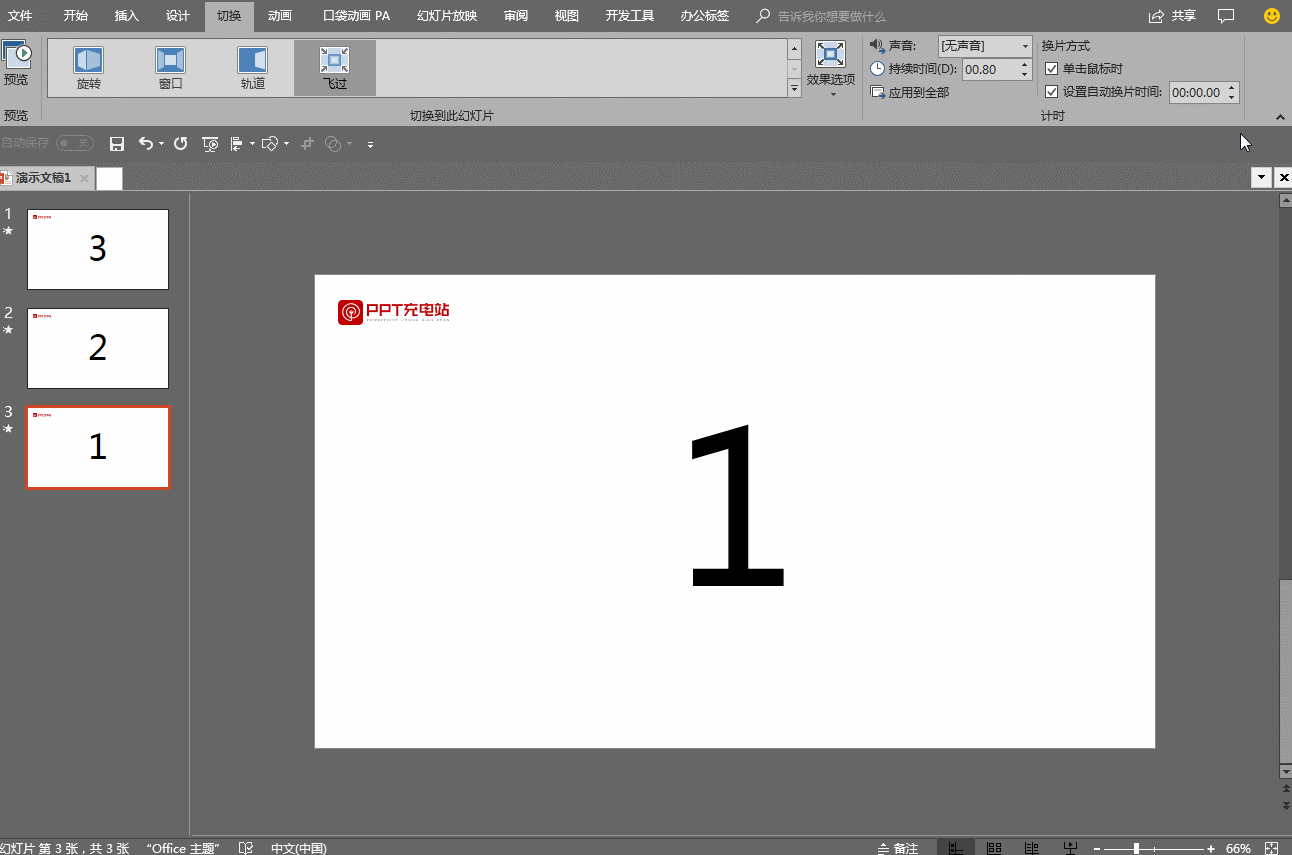This screenshot has height=855, width=1292.
Task: Click the merge shapes icon
Action: [x=335, y=144]
